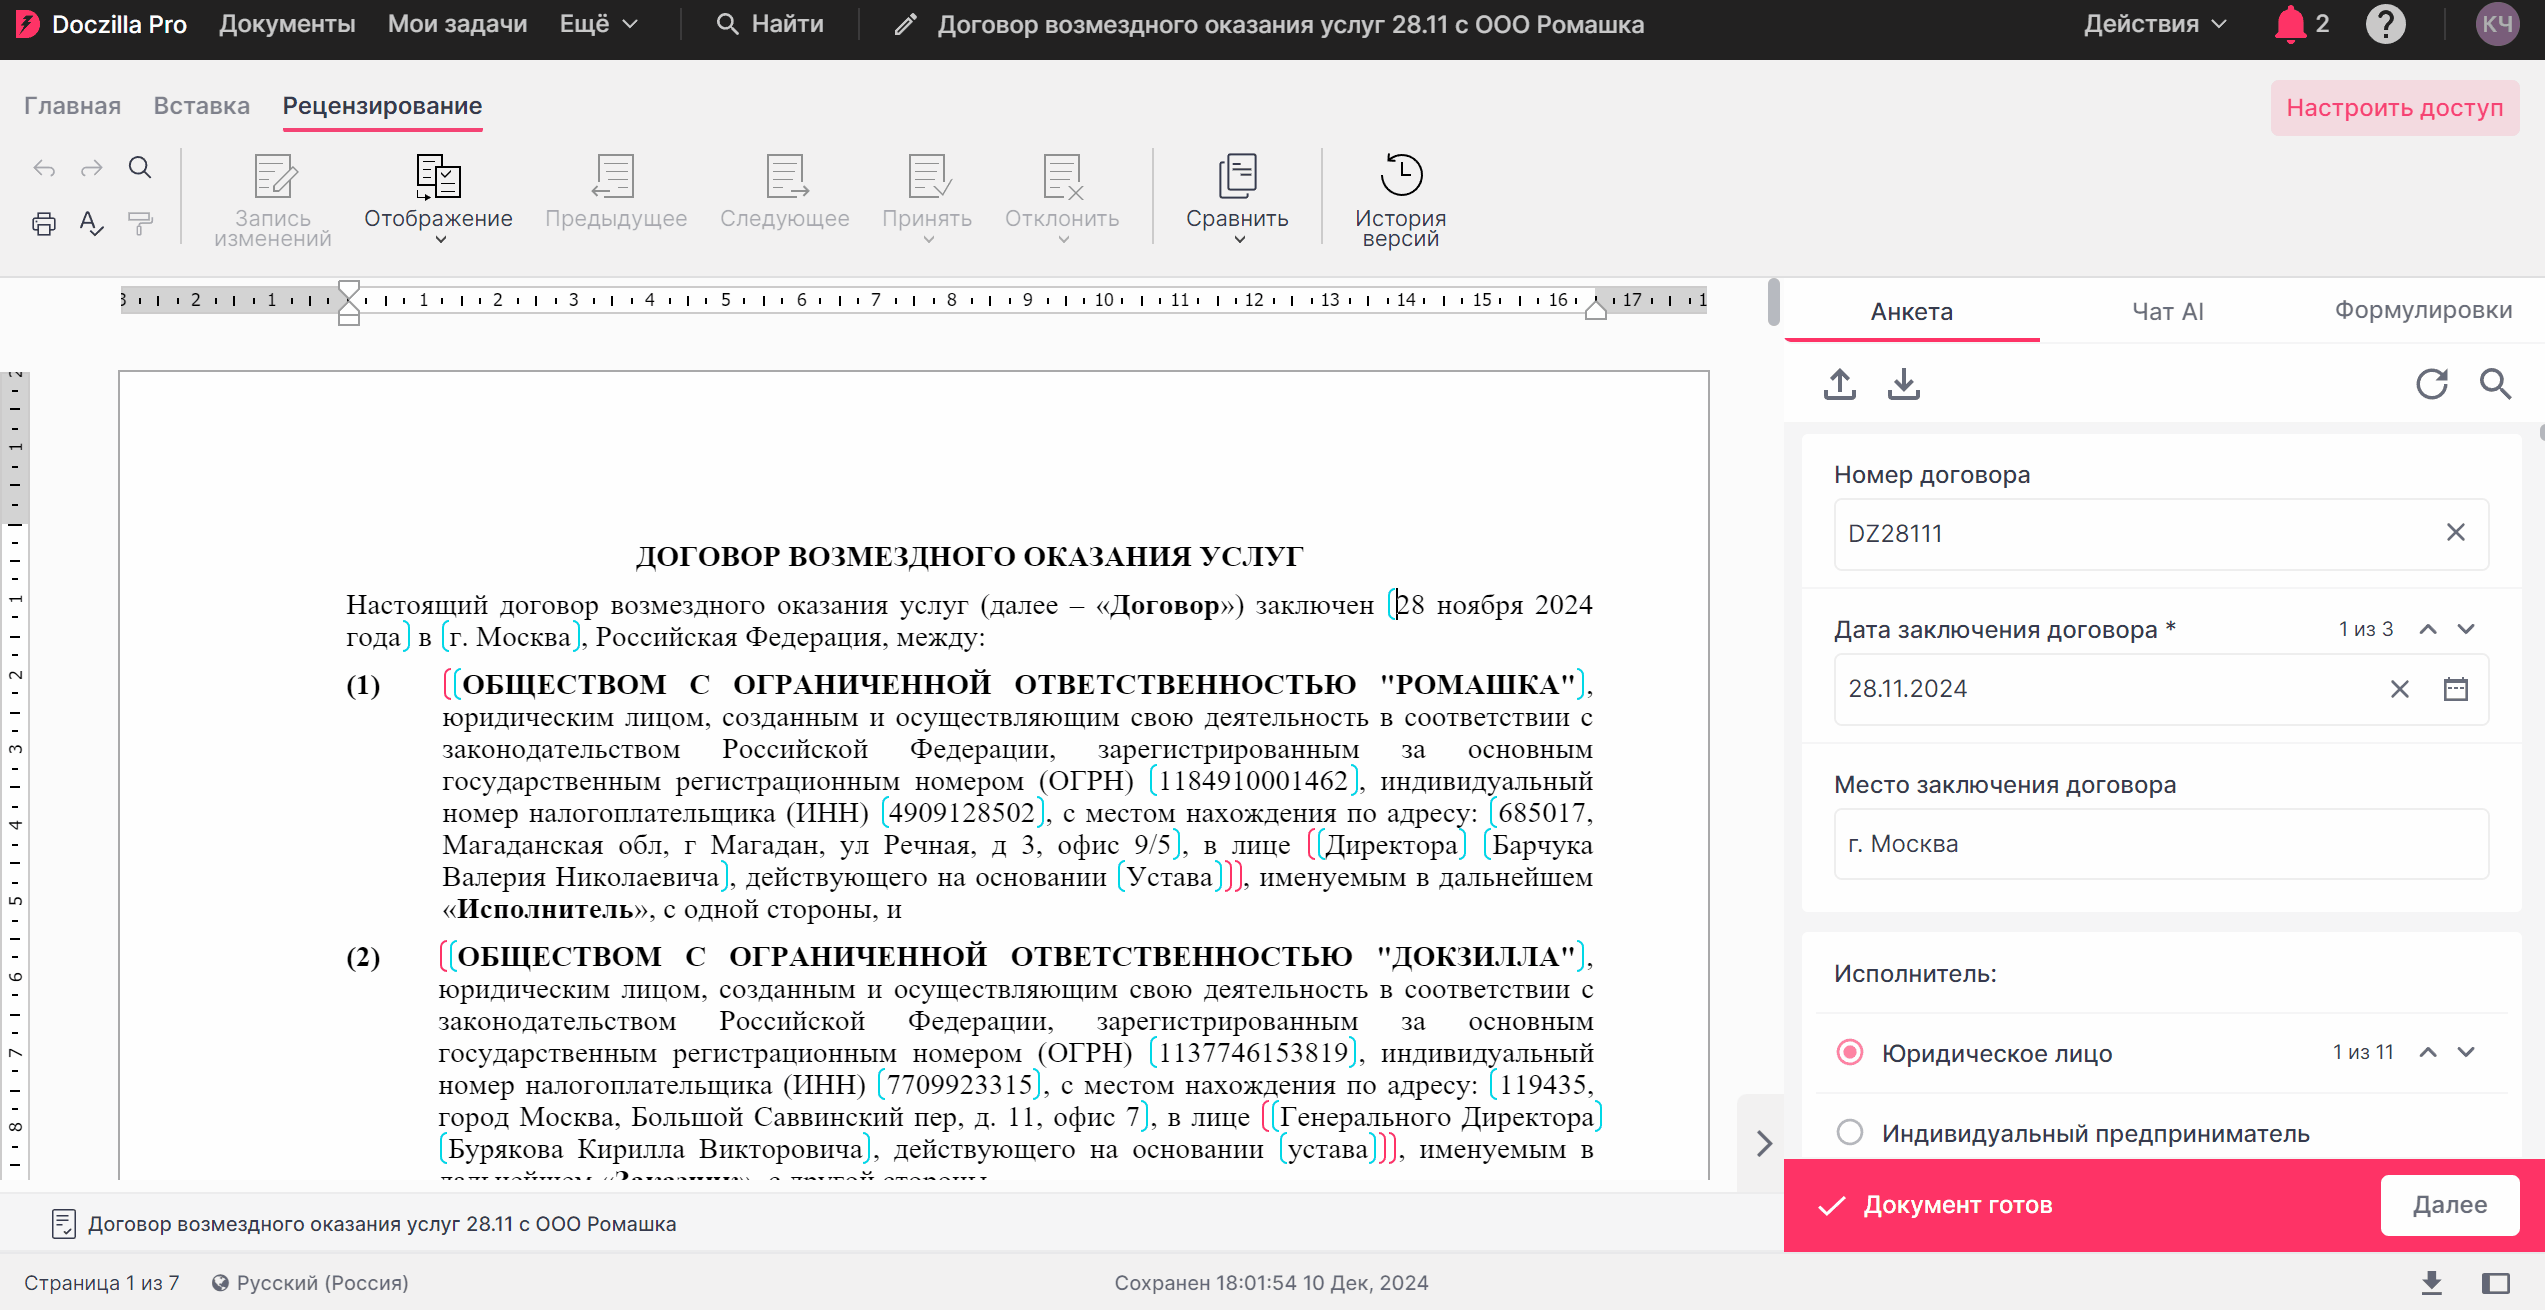Viewport: 2545px width, 1310px height.
Task: Click the toolbar search magnifier icon
Action: (140, 167)
